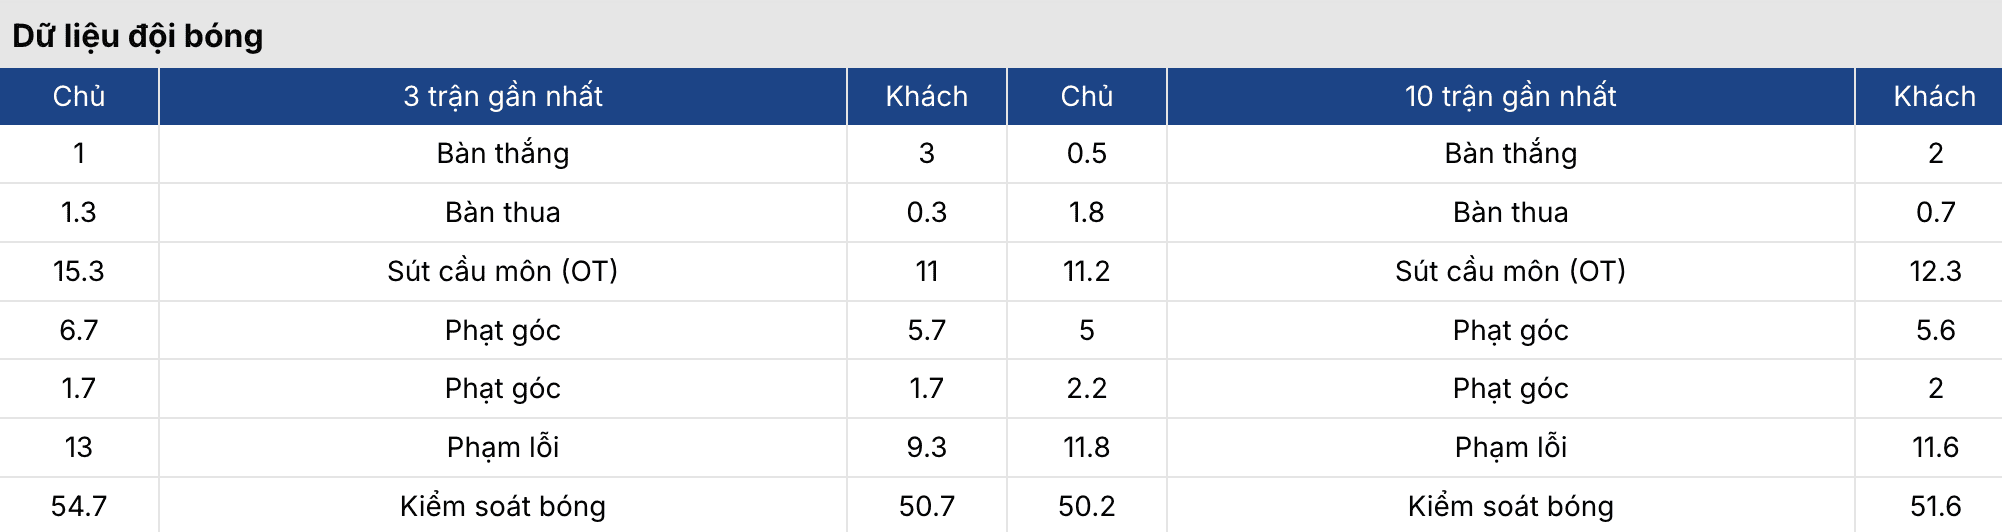Image resolution: width=2002 pixels, height=532 pixels.
Task: Click the possession value 50.2
Action: (x=1086, y=506)
